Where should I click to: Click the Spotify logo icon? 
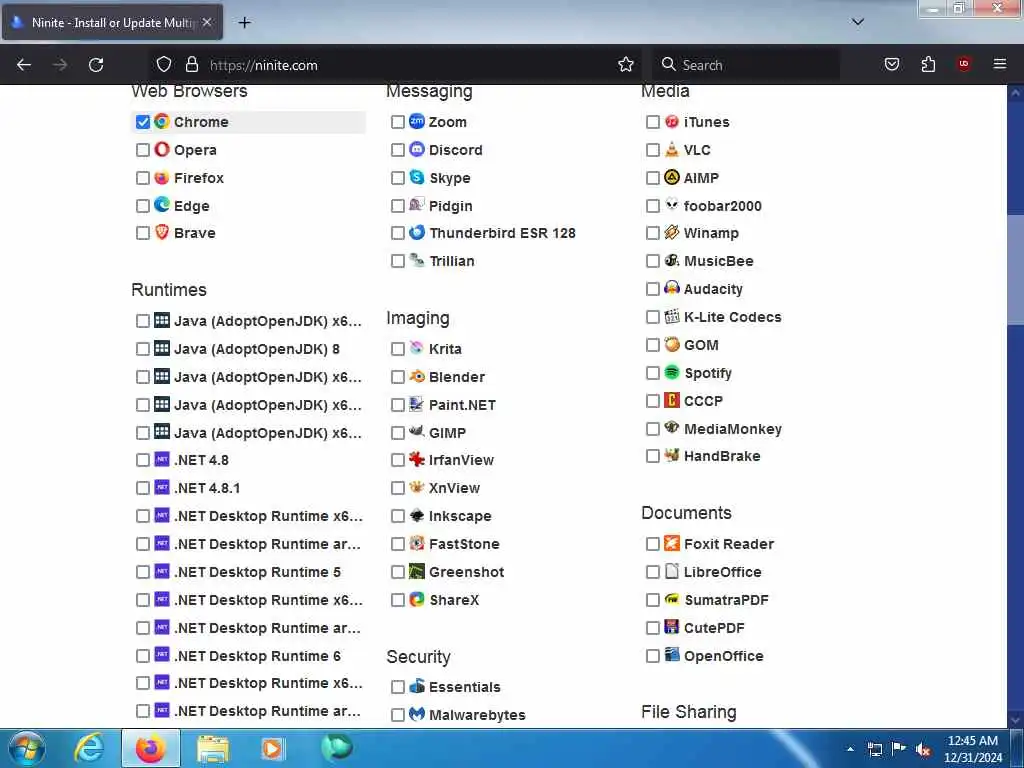click(671, 372)
